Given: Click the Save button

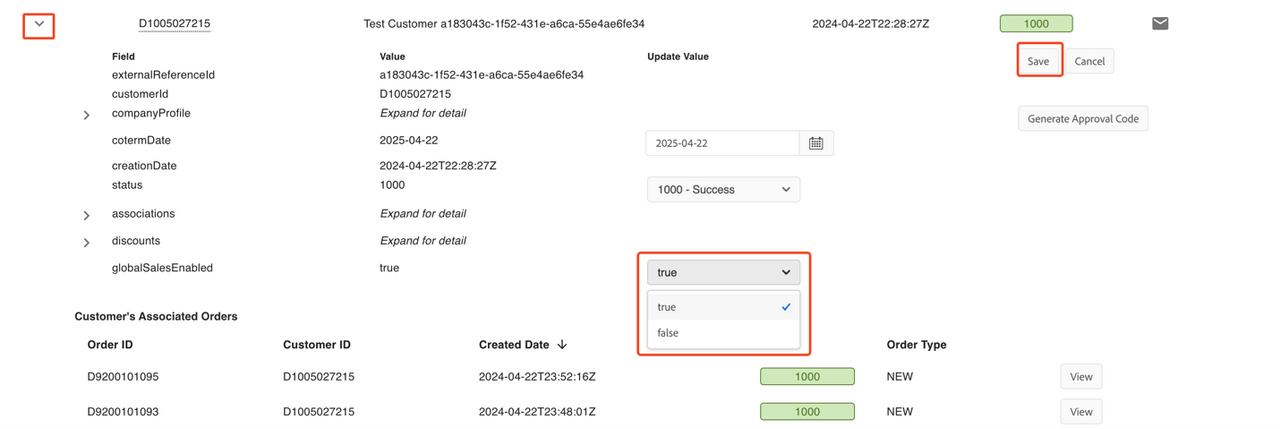Looking at the screenshot, I should pos(1038,61).
